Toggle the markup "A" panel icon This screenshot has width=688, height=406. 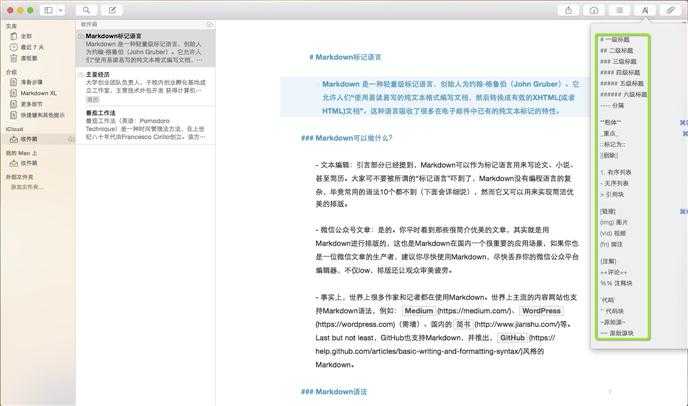pyautogui.click(x=645, y=10)
